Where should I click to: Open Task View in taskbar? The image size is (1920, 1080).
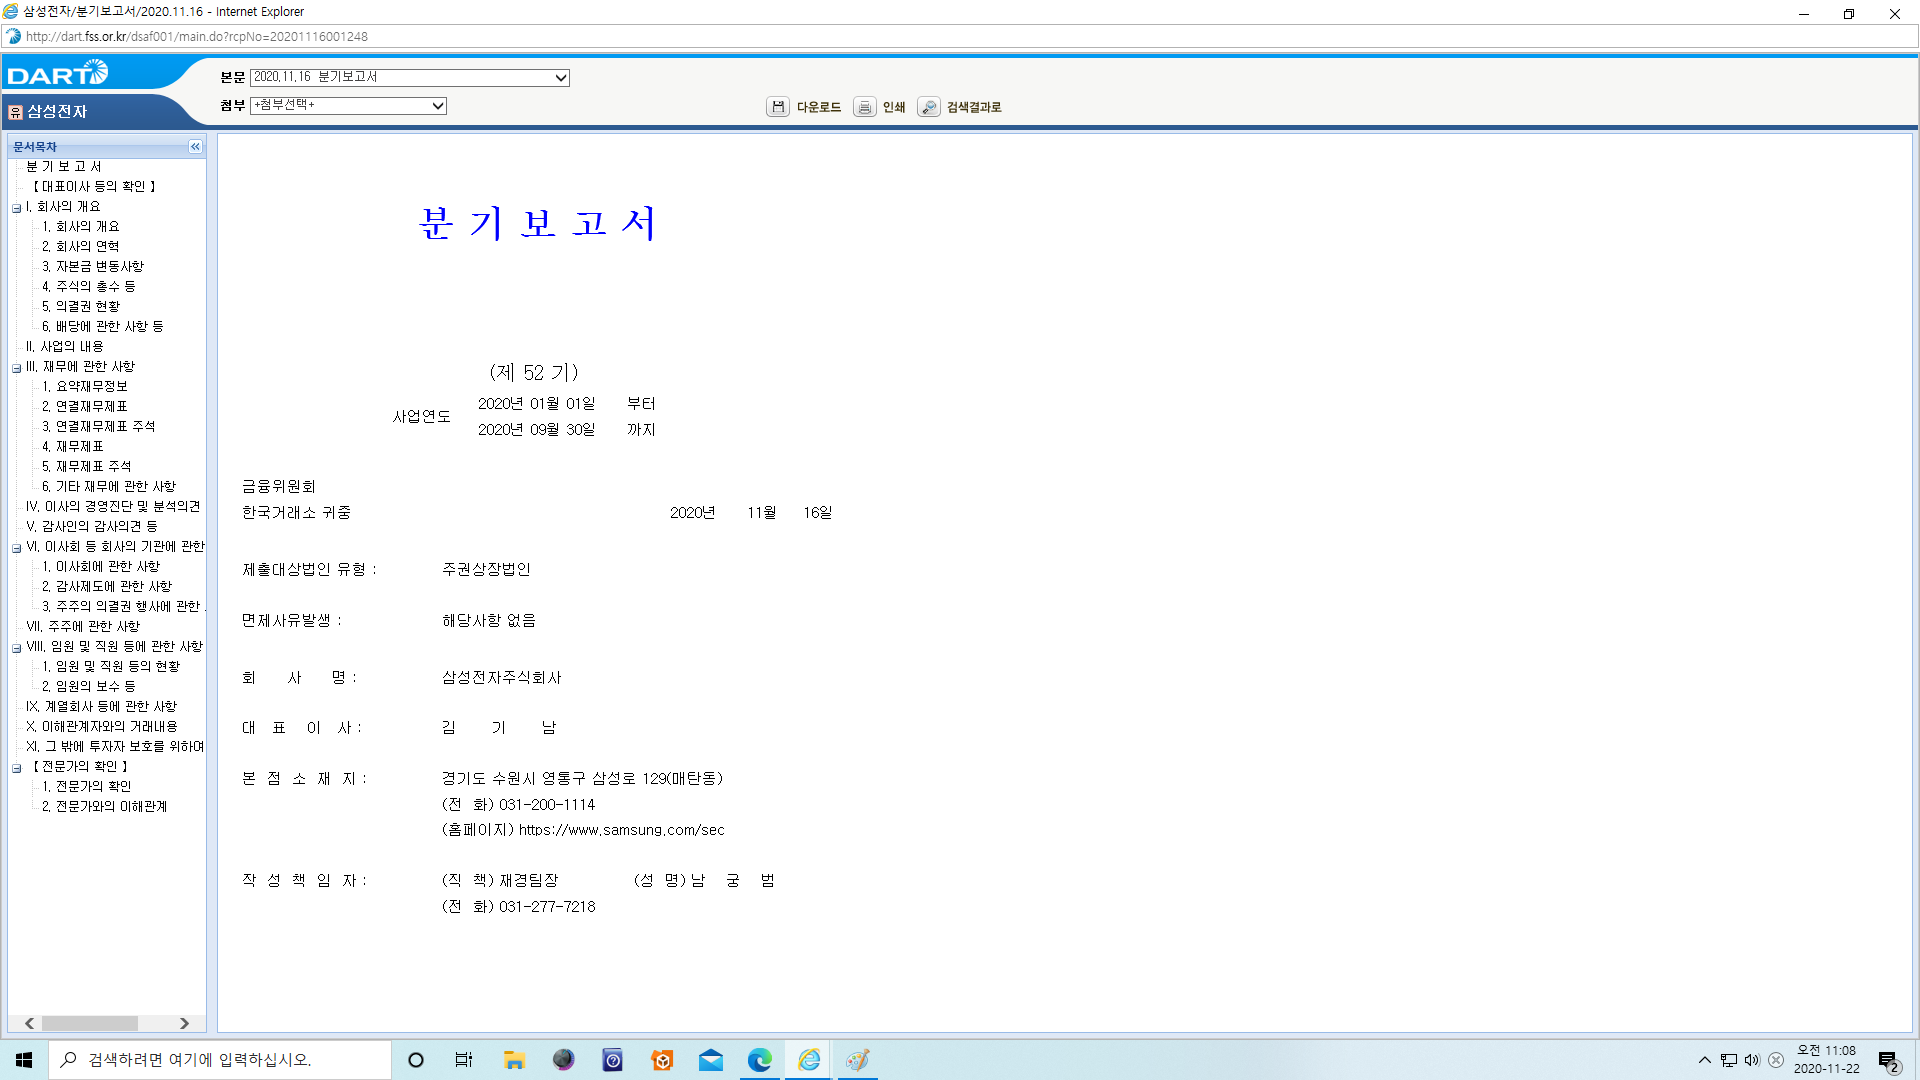tap(464, 1060)
